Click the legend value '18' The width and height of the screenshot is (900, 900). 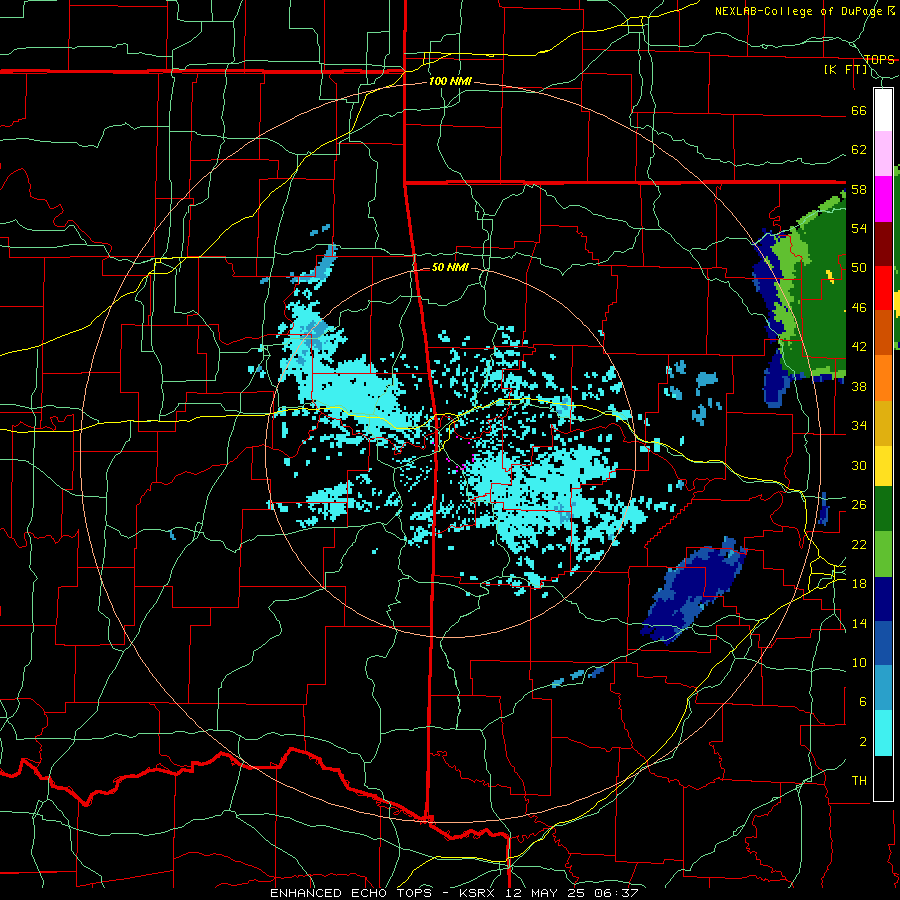click(x=859, y=584)
